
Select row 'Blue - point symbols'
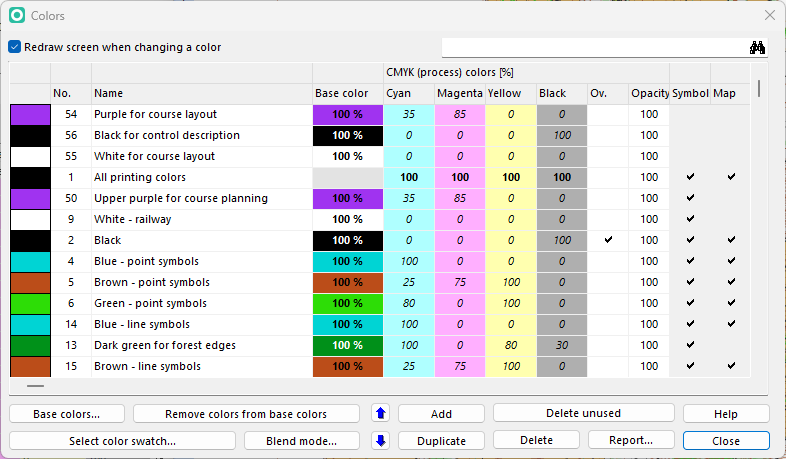pos(380,262)
